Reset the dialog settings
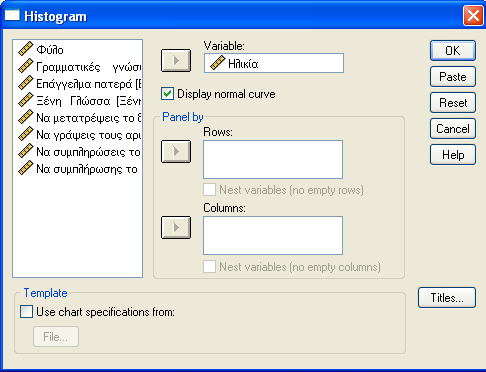This screenshot has width=486, height=372. pos(453,103)
